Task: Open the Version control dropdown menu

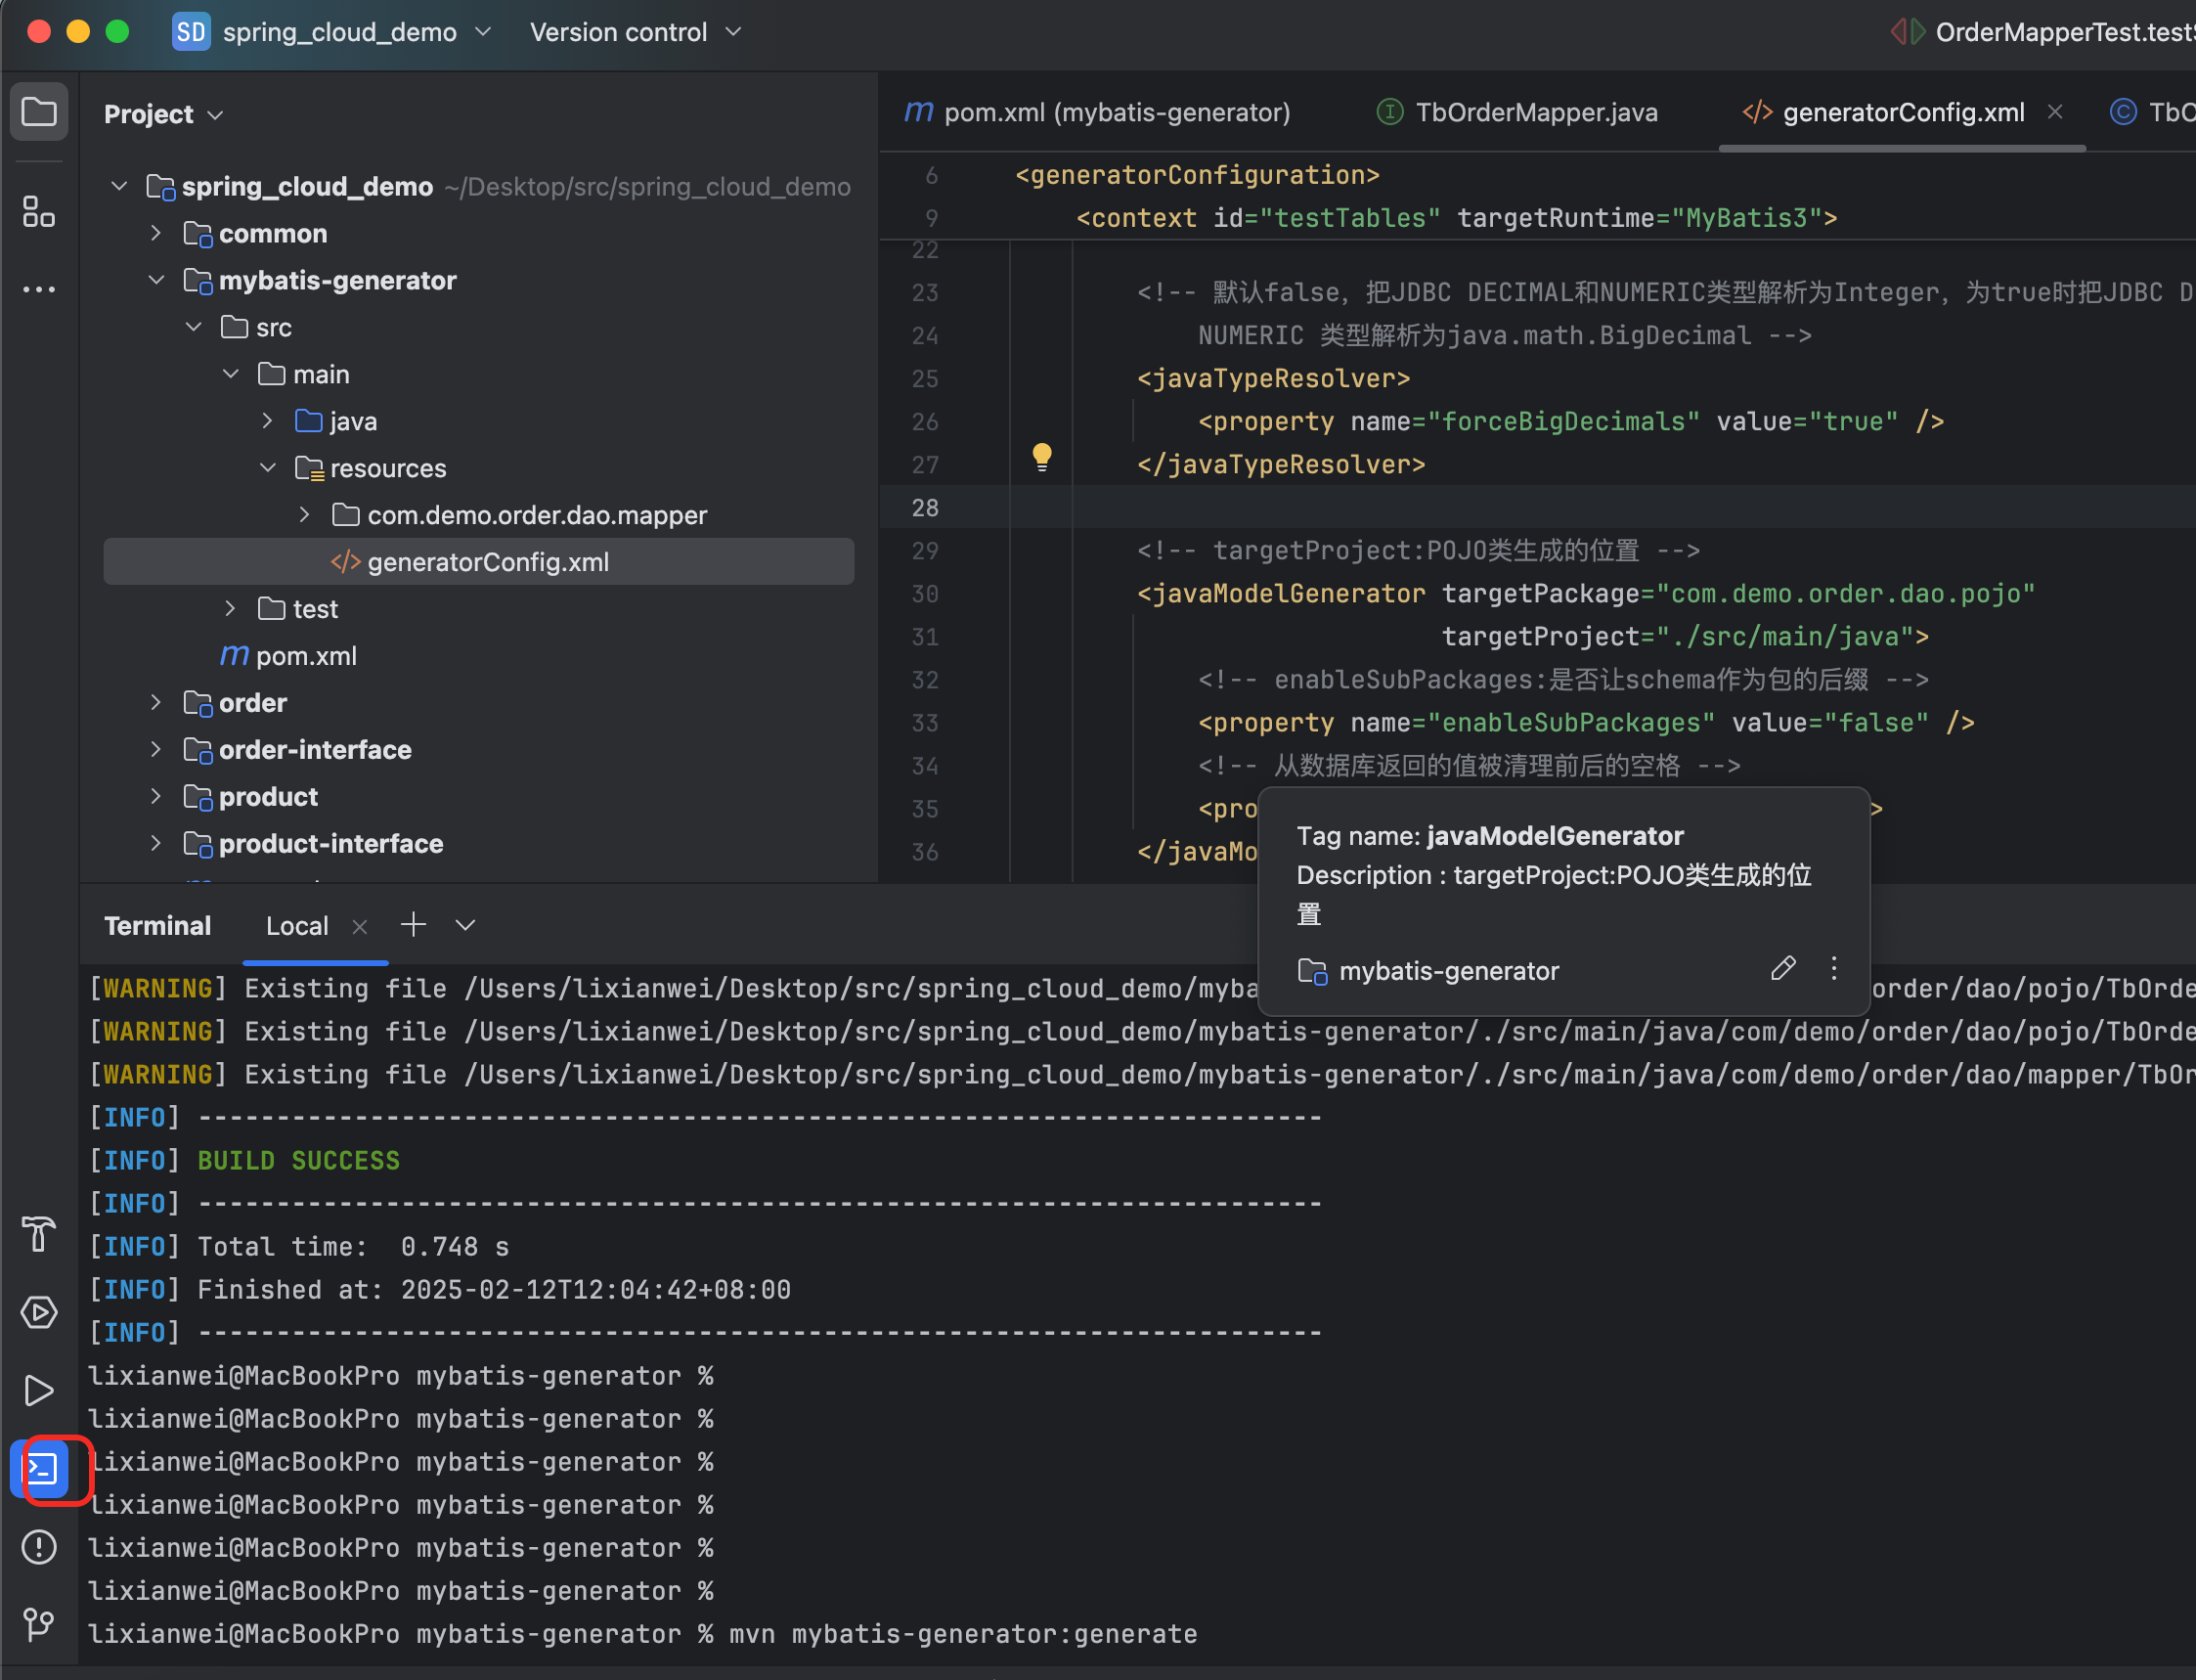Action: pos(733,31)
